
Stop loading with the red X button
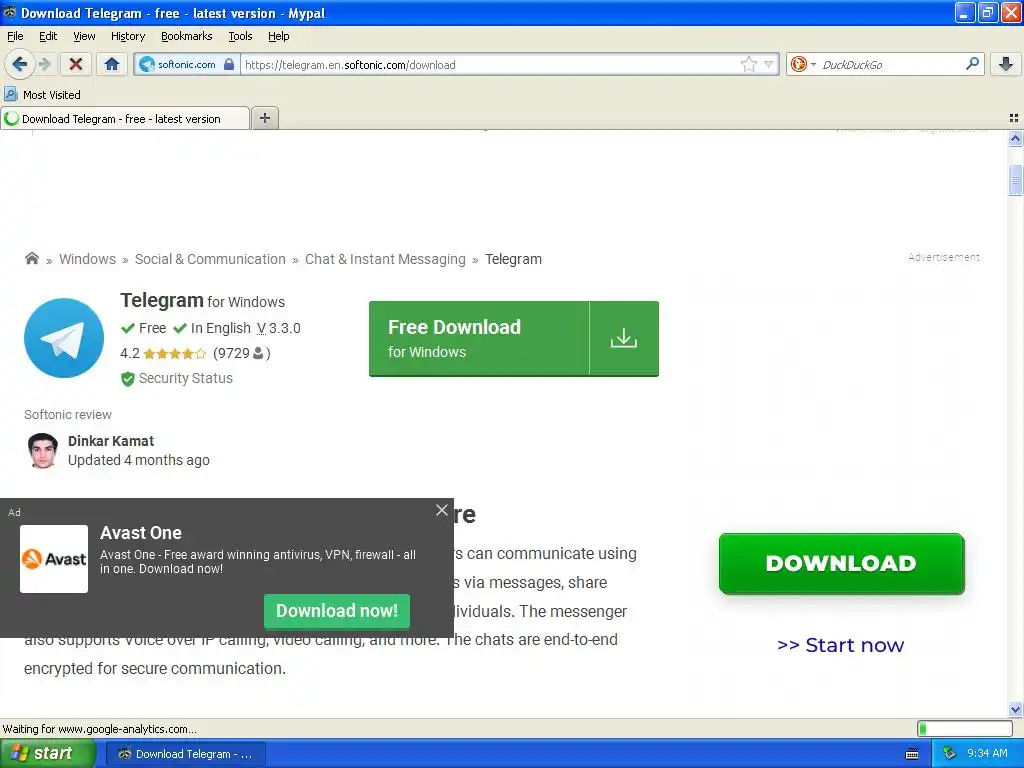pos(76,64)
